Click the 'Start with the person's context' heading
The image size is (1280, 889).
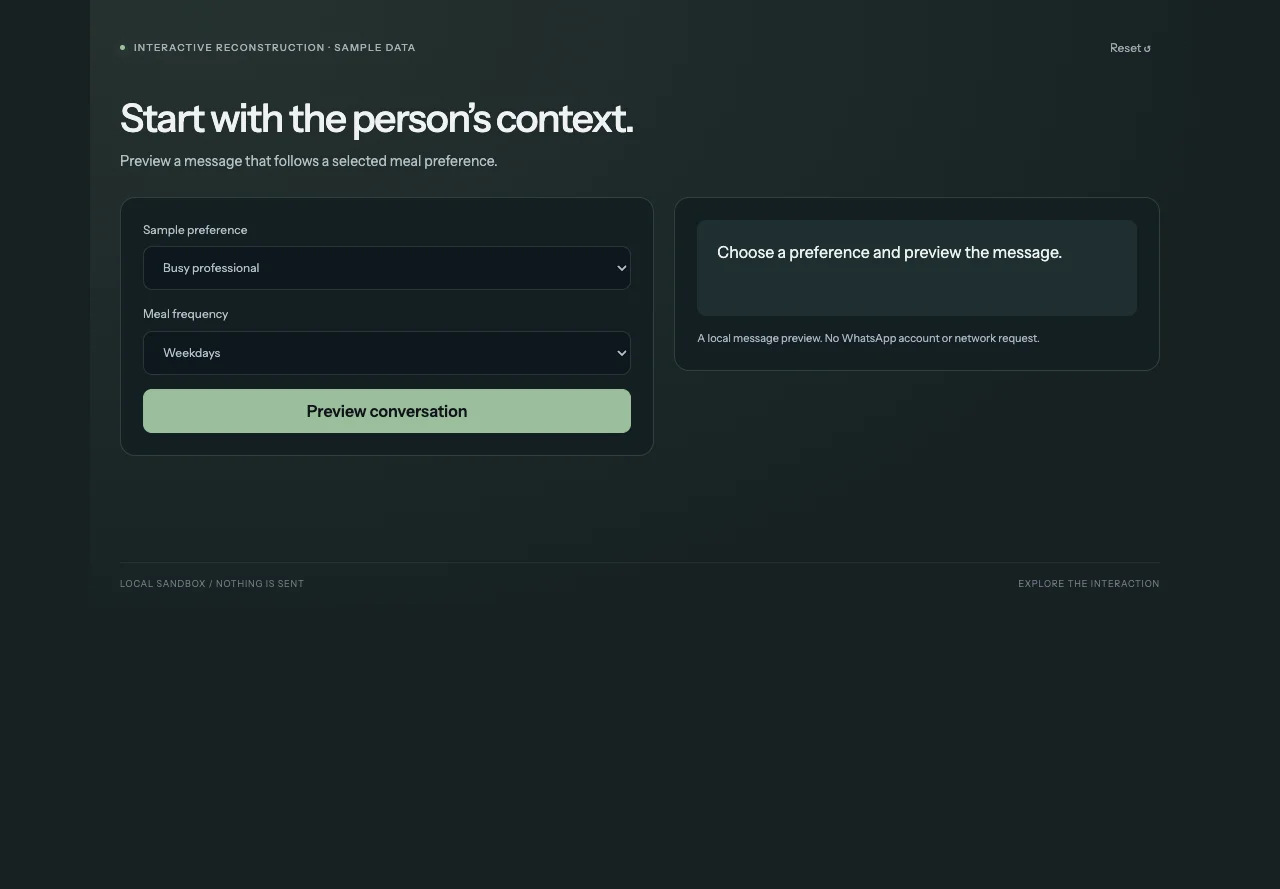377,118
